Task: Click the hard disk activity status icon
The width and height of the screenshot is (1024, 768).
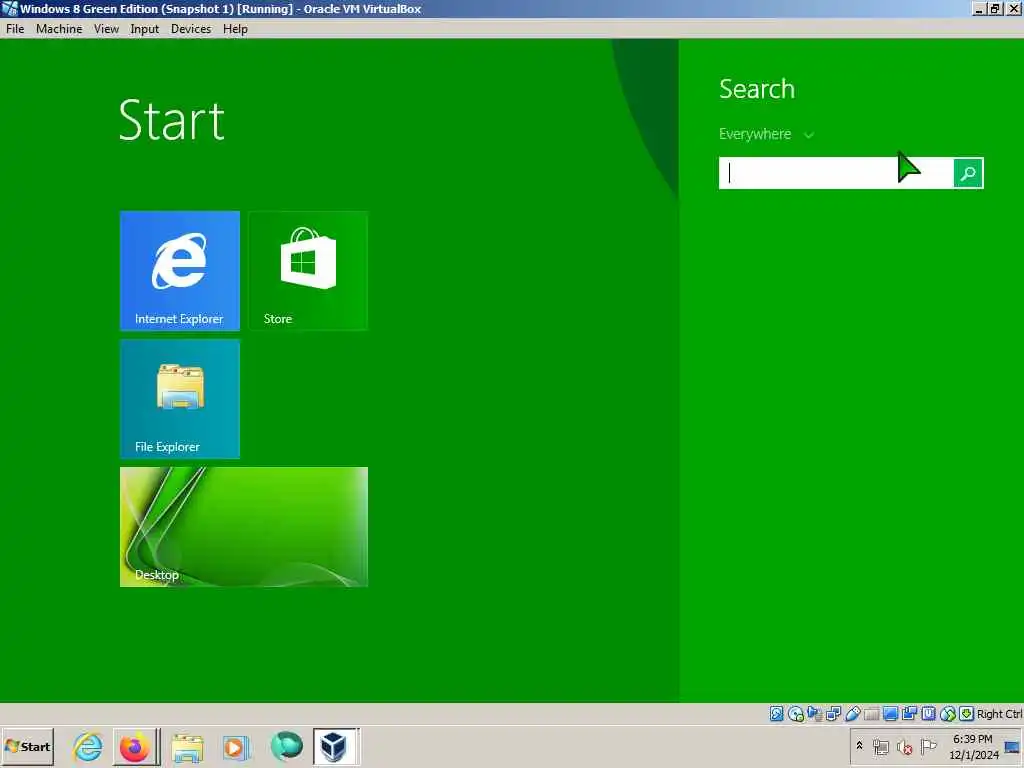Action: click(776, 714)
